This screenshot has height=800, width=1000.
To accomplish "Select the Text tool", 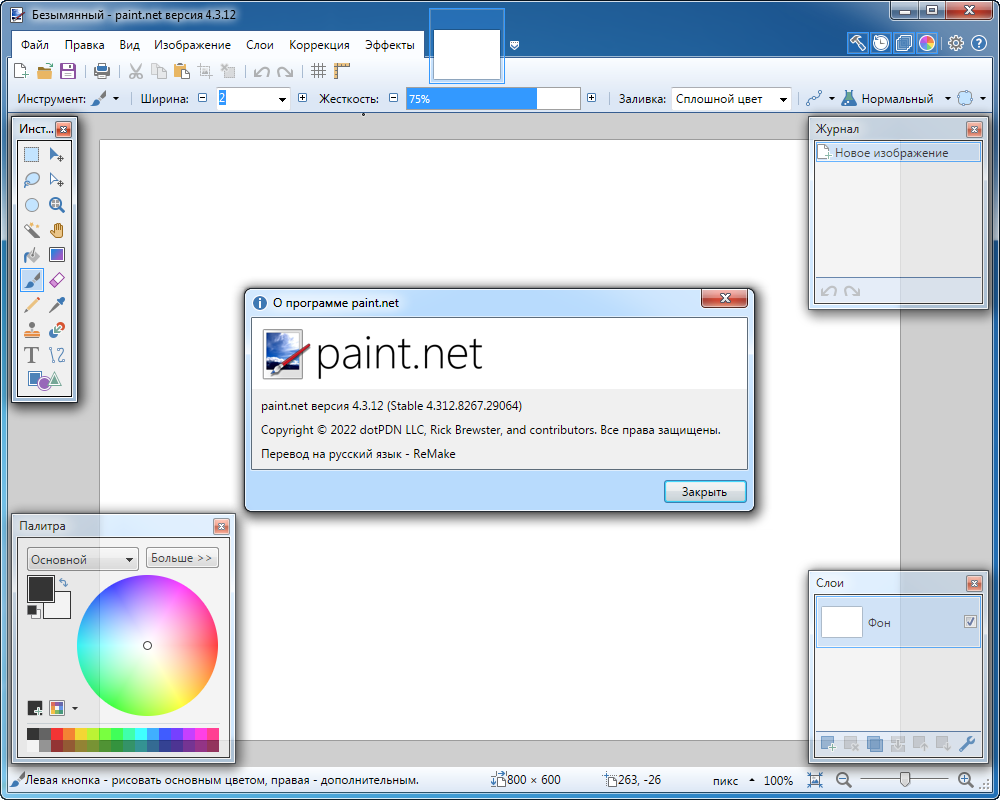I will [32, 355].
